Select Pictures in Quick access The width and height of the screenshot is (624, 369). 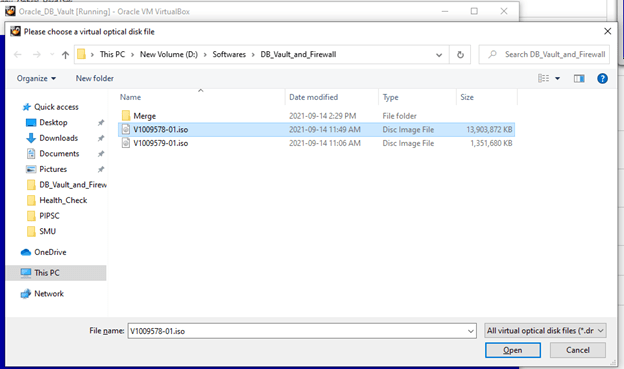(53, 169)
